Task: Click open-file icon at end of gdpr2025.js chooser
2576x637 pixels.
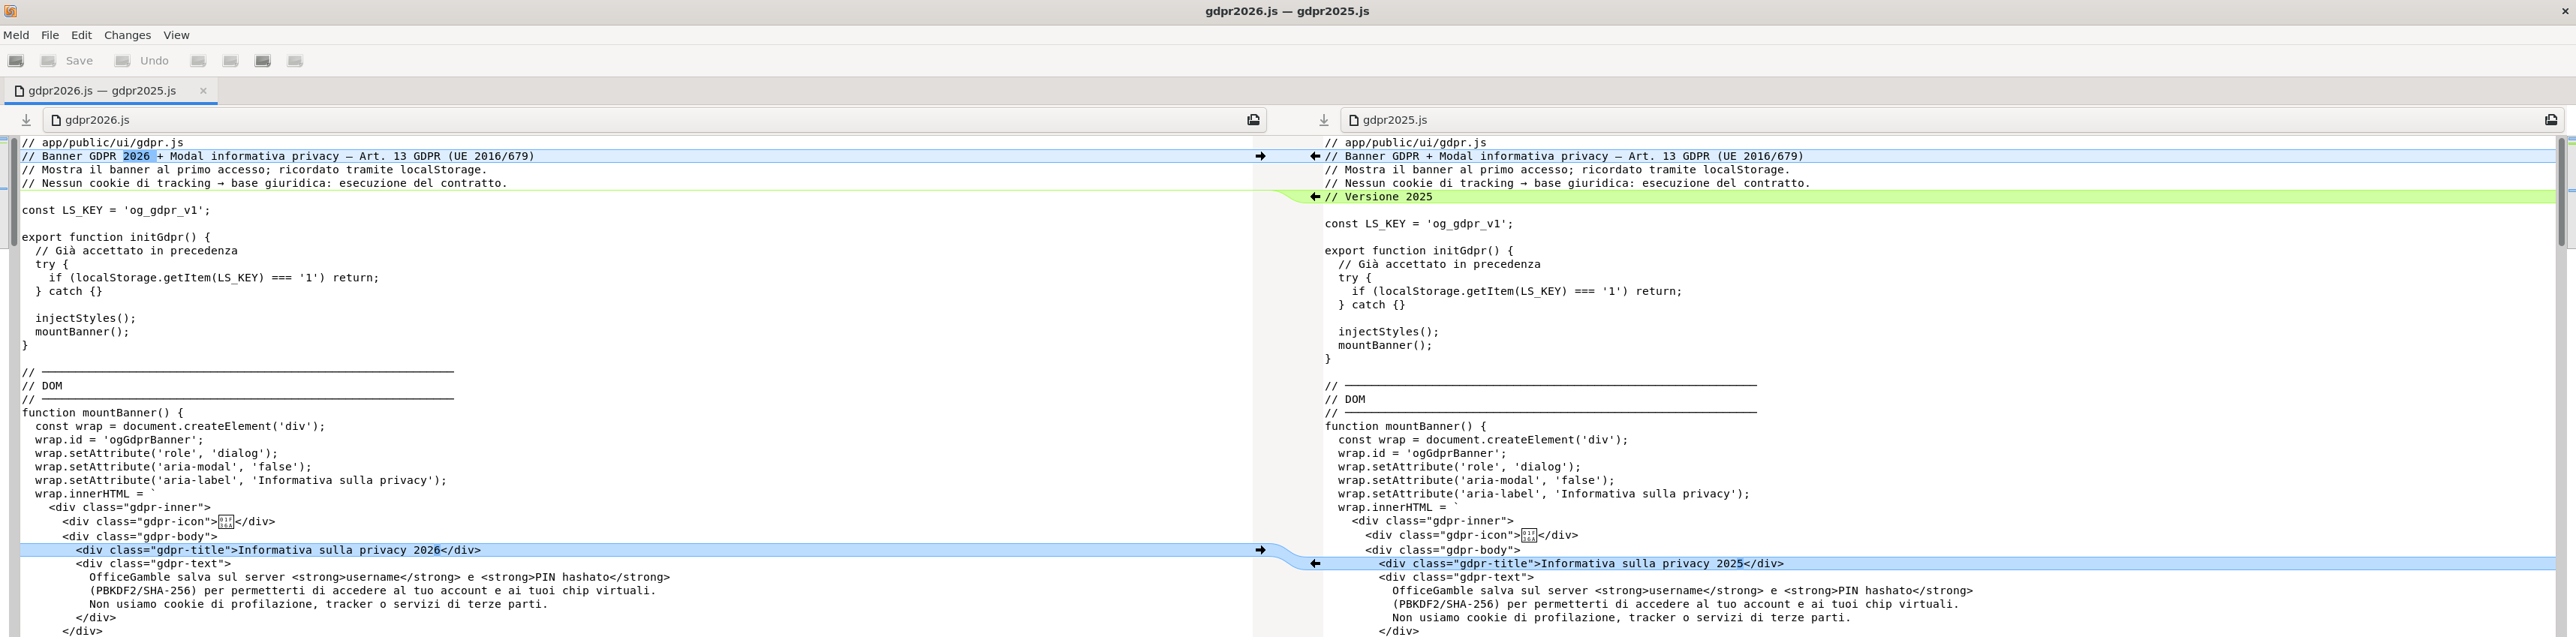Action: click(2551, 120)
